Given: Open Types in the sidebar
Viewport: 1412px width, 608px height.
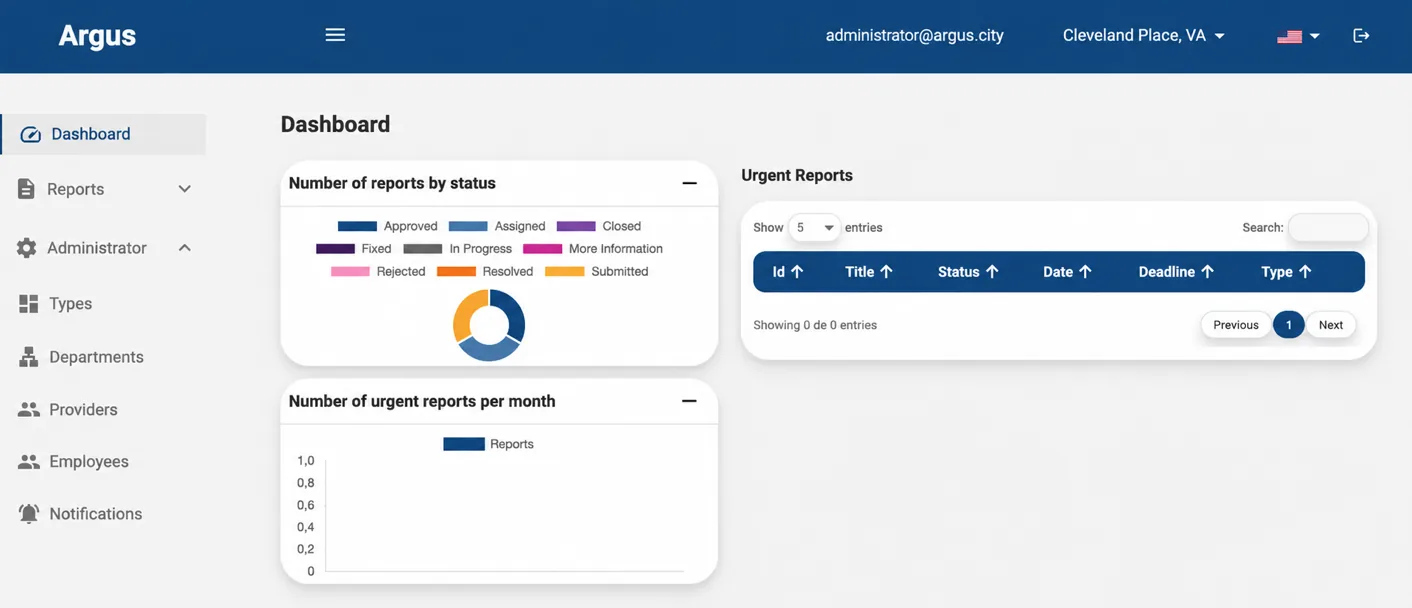Looking at the screenshot, I should 70,304.
